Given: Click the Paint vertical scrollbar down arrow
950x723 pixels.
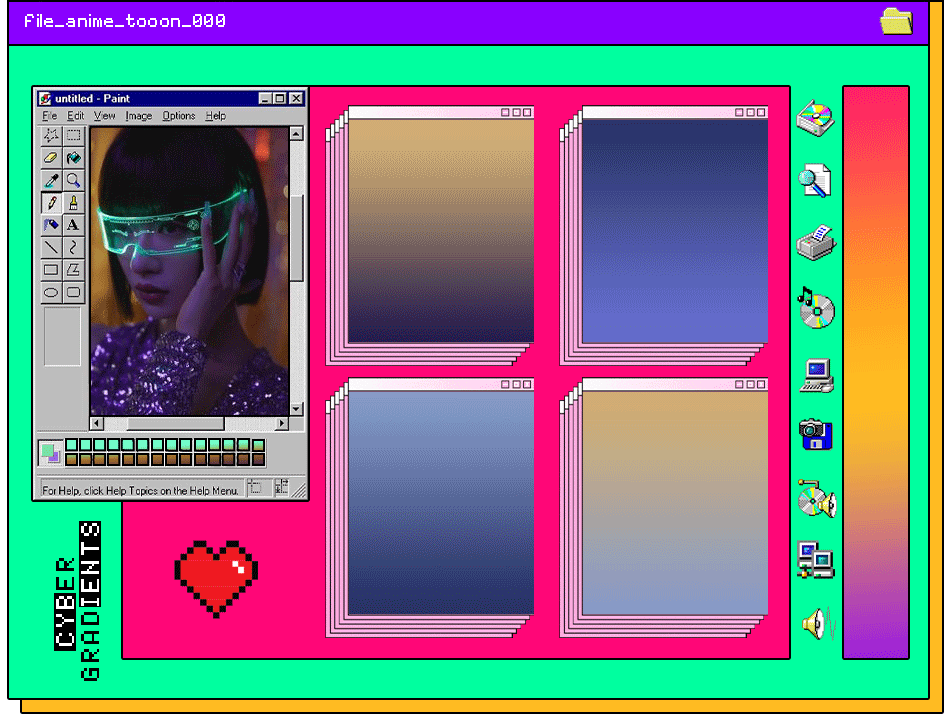Looking at the screenshot, I should (296, 408).
